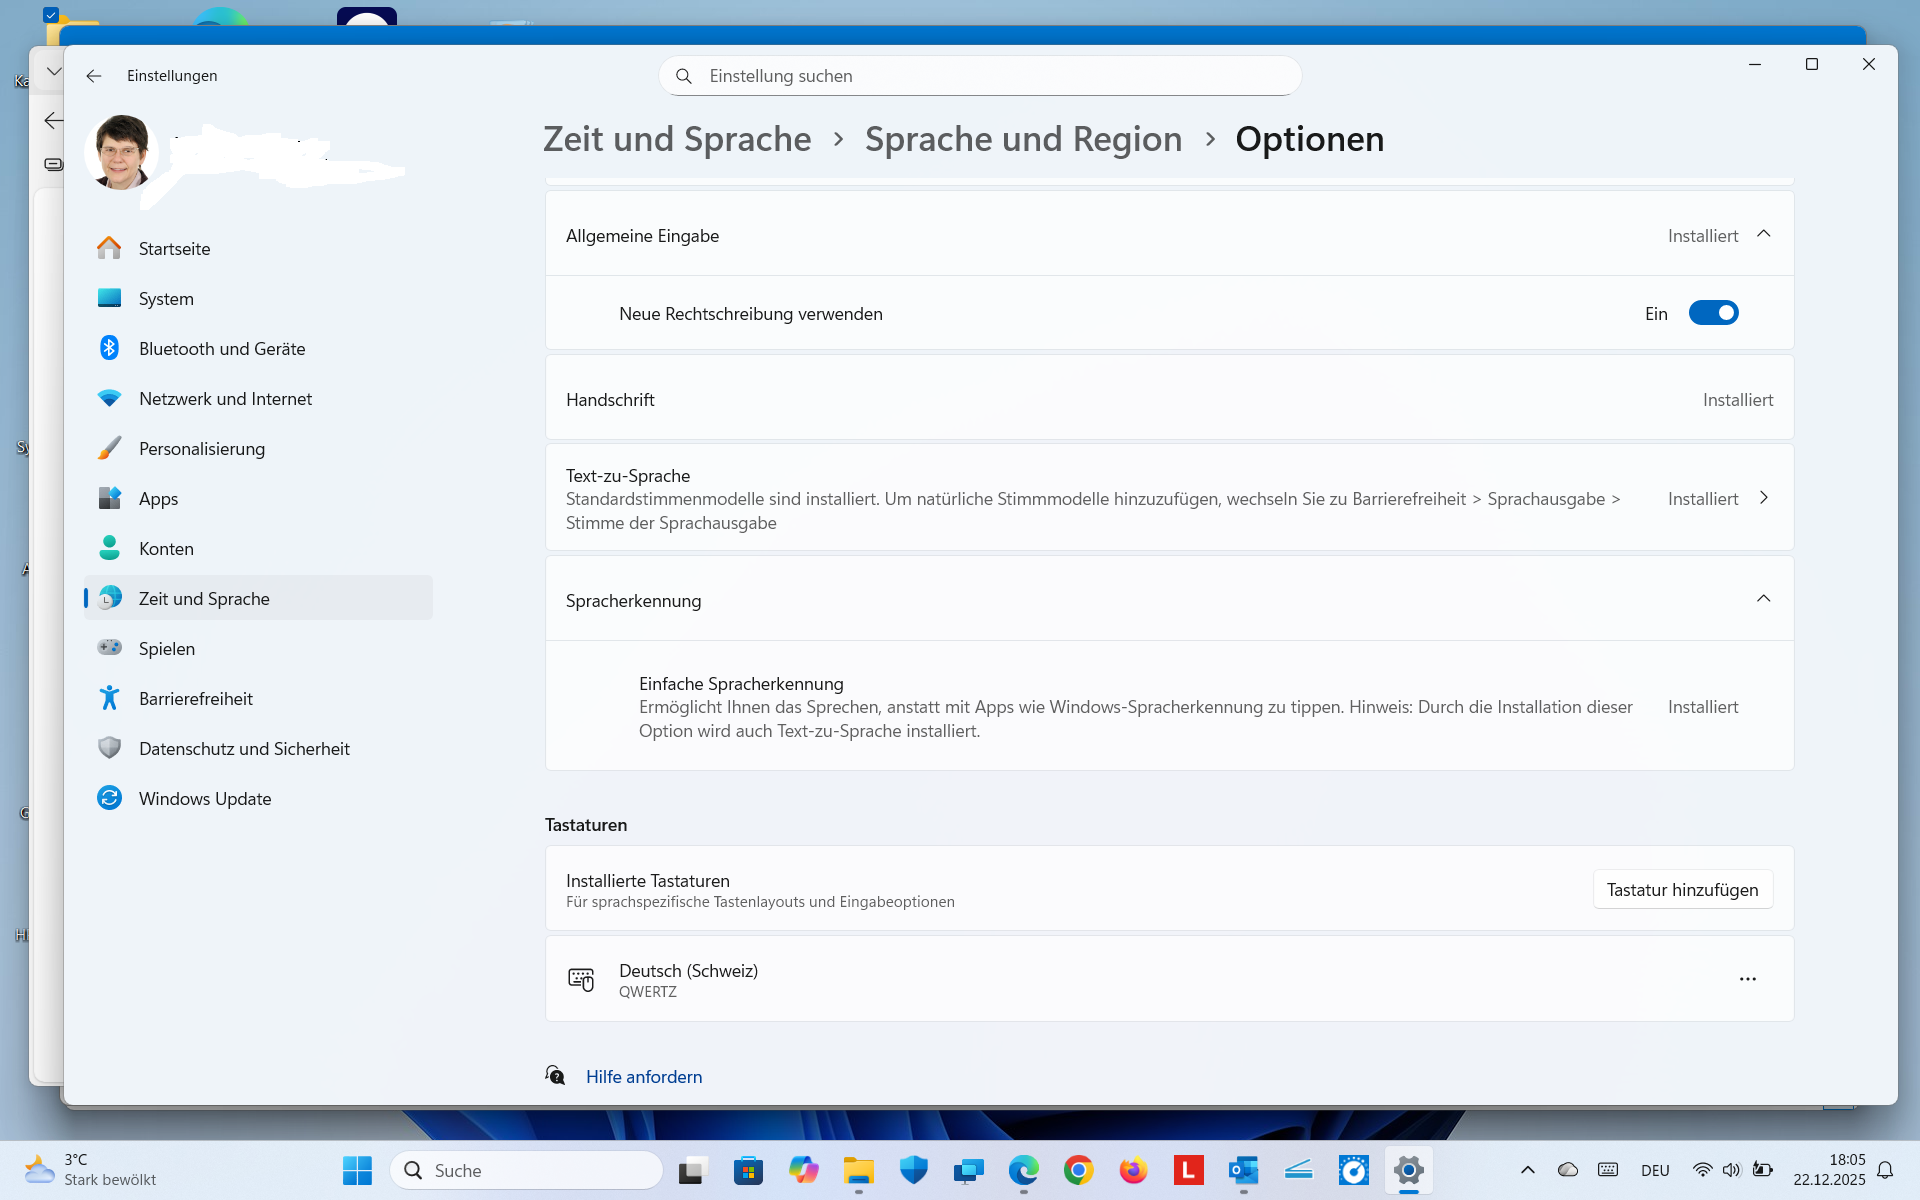Click the Barrierefreiheit accessibility icon
This screenshot has height=1200, width=1920.
coord(109,698)
